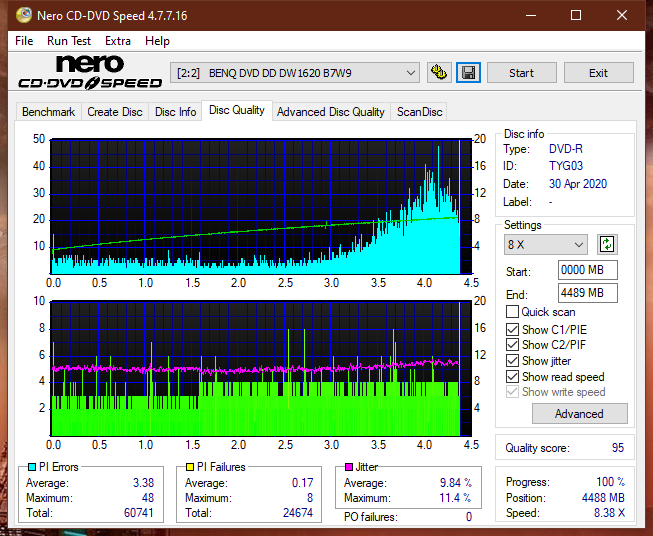Screen dimensions: 653x536
Task: Click the cyan PI Errors legend swatch
Action: (x=32, y=467)
